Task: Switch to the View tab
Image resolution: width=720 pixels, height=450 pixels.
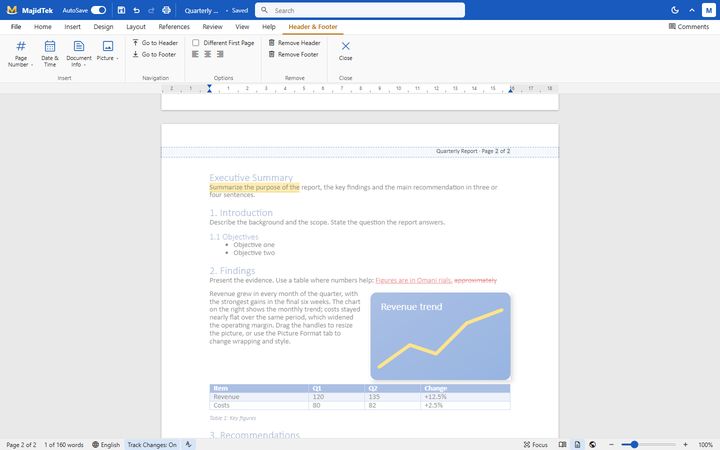Action: pyautogui.click(x=242, y=27)
